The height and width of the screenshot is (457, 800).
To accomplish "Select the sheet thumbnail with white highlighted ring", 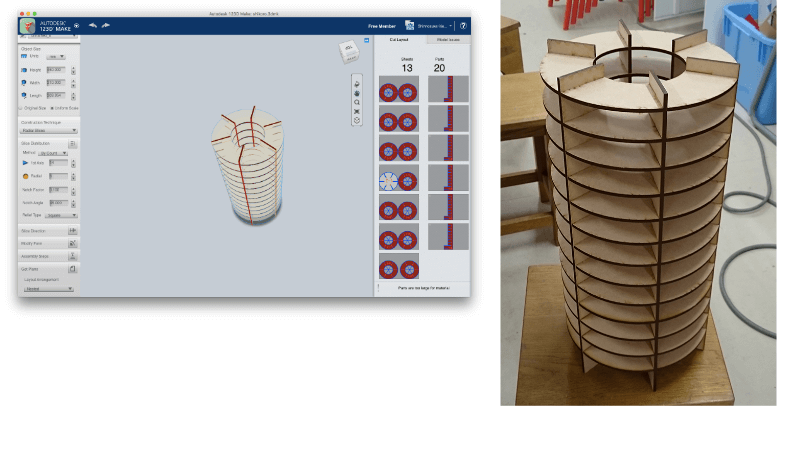I will click(x=398, y=177).
